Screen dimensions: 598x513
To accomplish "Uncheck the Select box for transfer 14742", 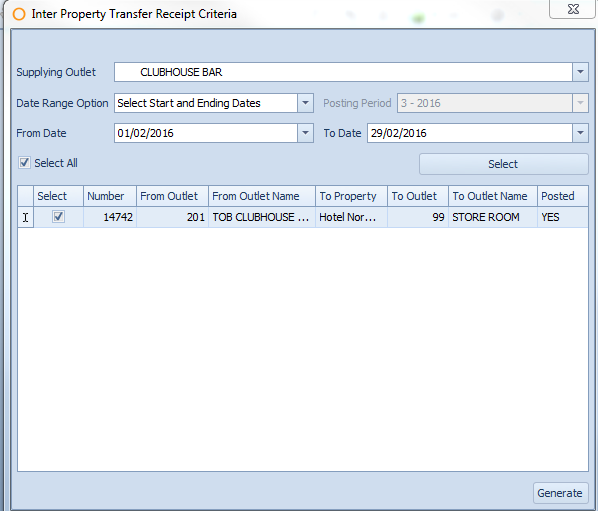I will tap(58, 217).
